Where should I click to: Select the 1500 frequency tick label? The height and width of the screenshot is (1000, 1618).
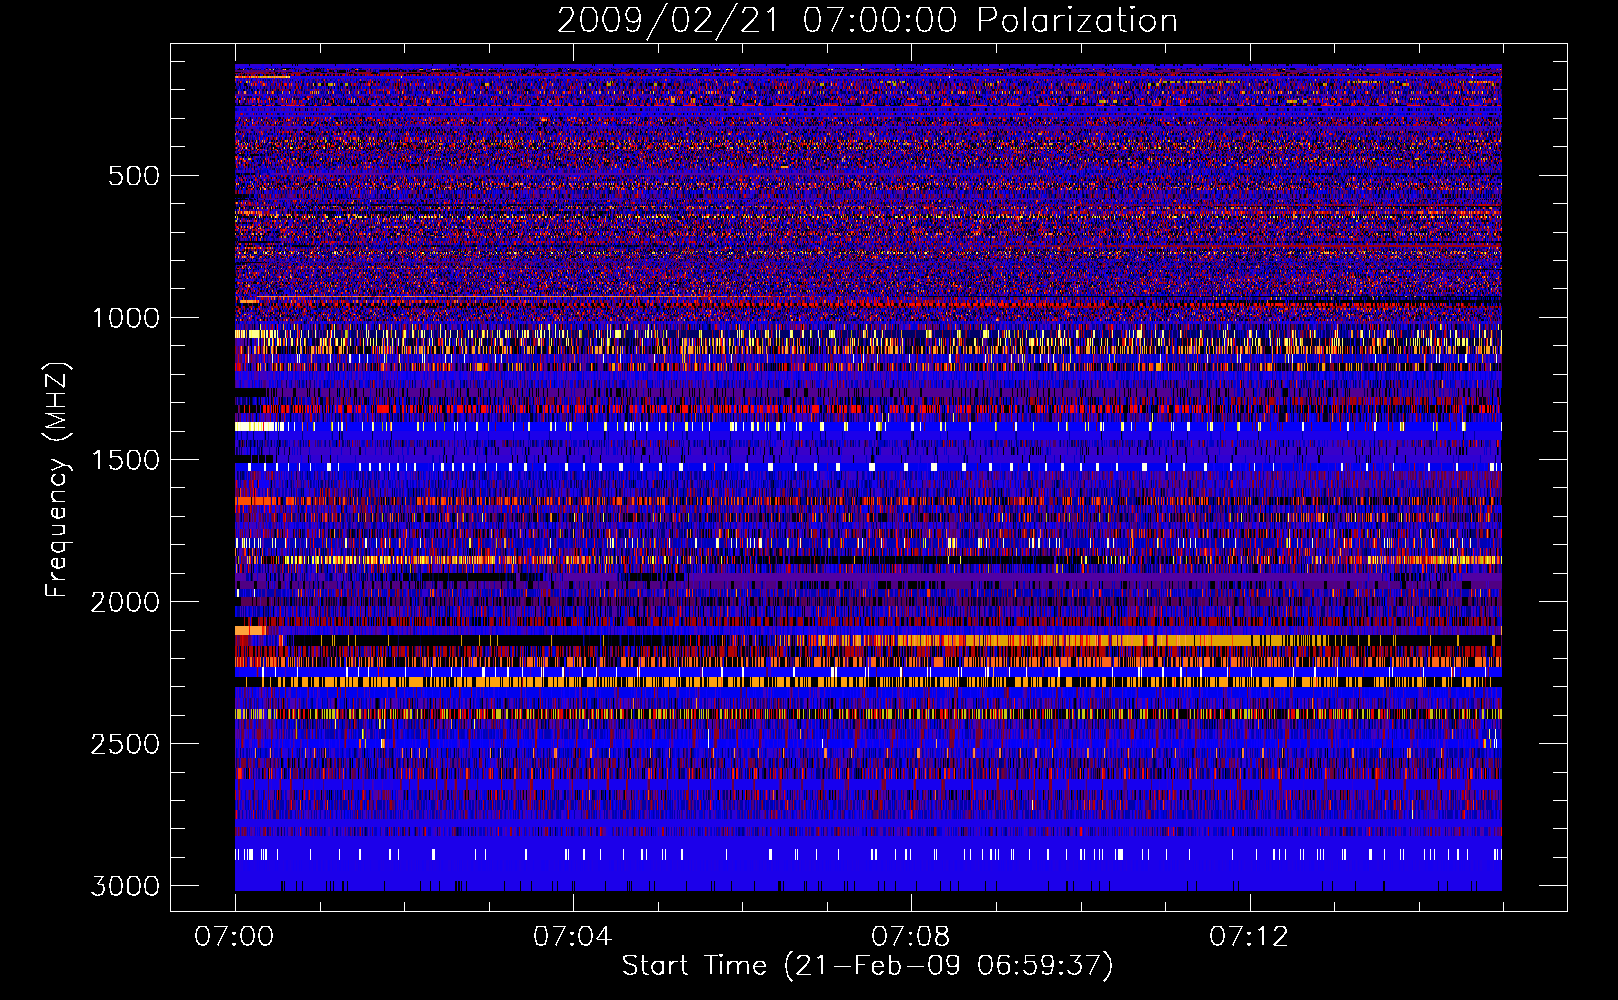(x=126, y=460)
